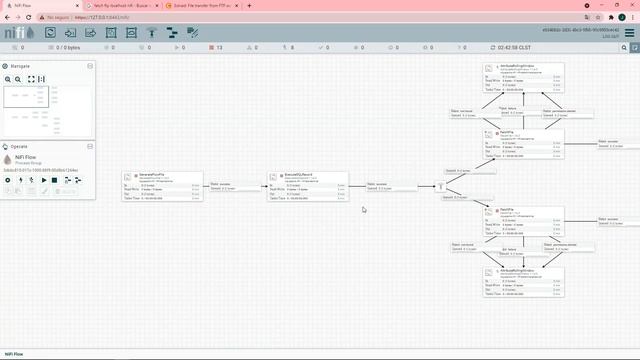Image resolution: width=640 pixels, height=360 pixels.
Task: Open a new browser tab
Action: (249, 6)
